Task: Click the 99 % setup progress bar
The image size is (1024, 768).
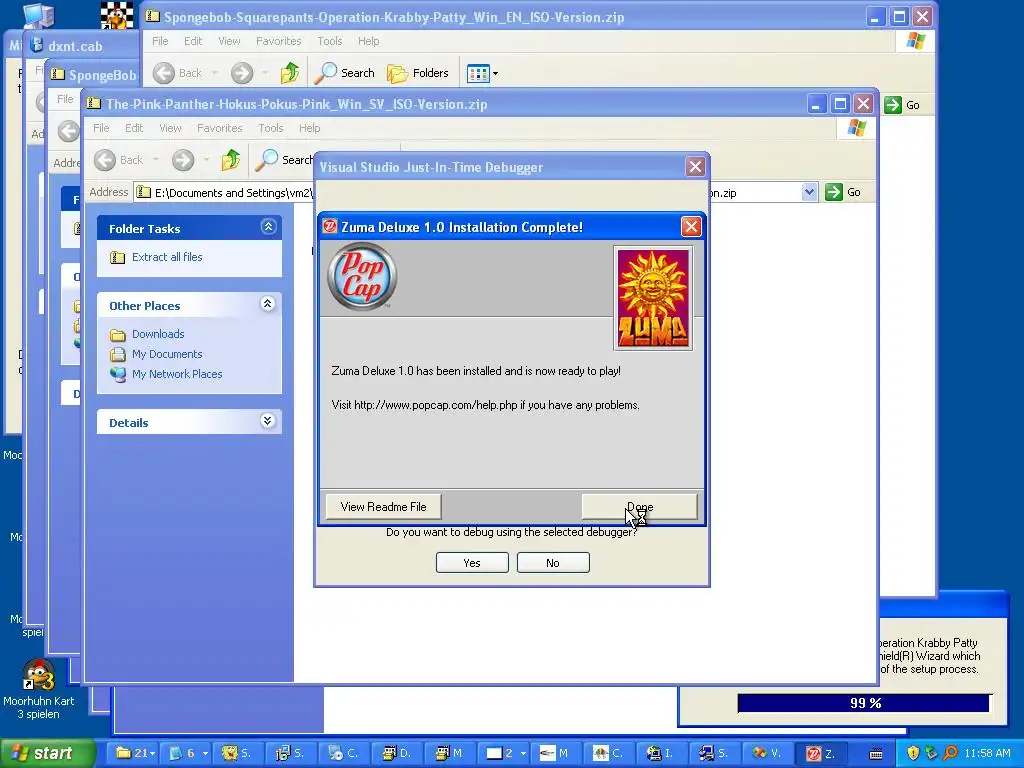Action: (x=863, y=703)
